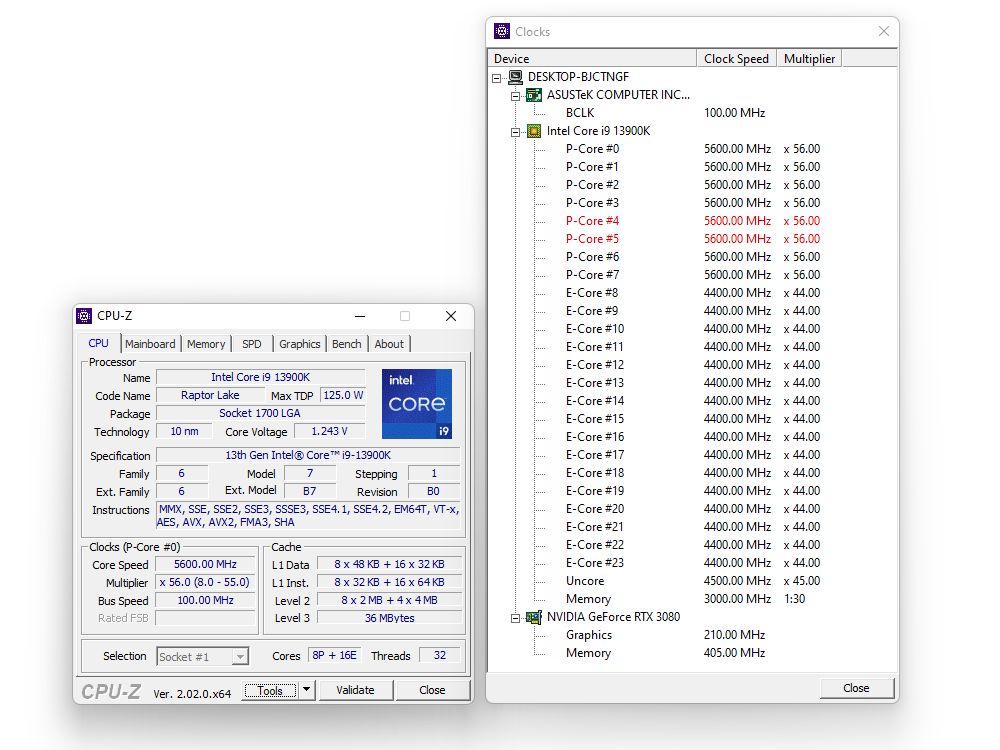Switch to the CPU tab

pos(98,343)
